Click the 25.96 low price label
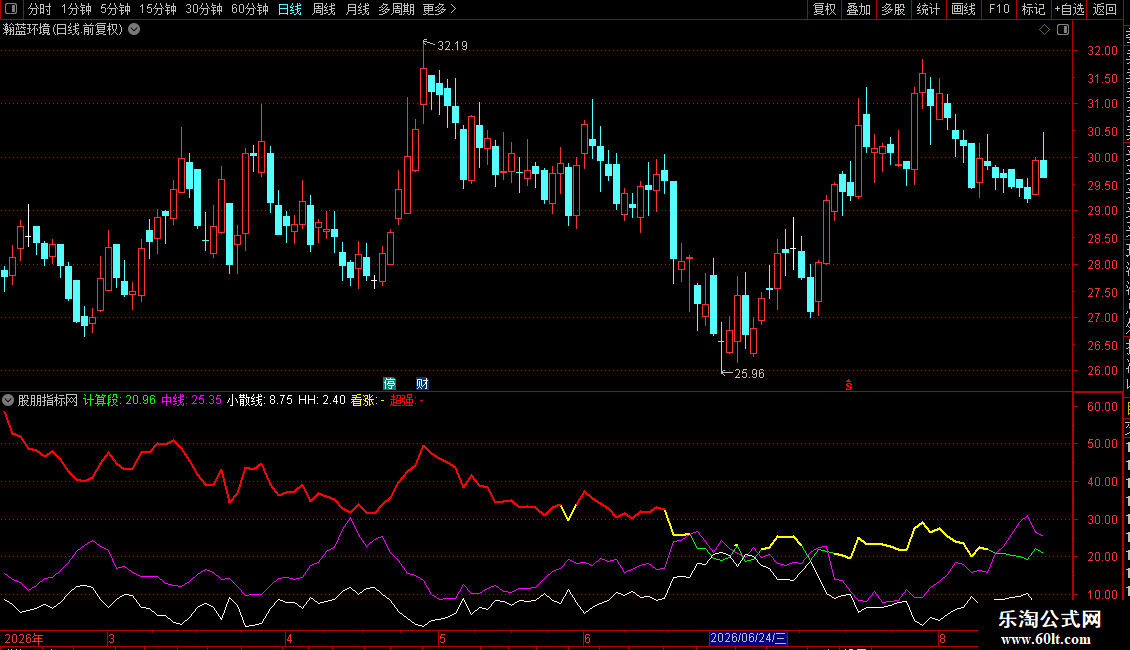The height and width of the screenshot is (650, 1130). pos(749,373)
